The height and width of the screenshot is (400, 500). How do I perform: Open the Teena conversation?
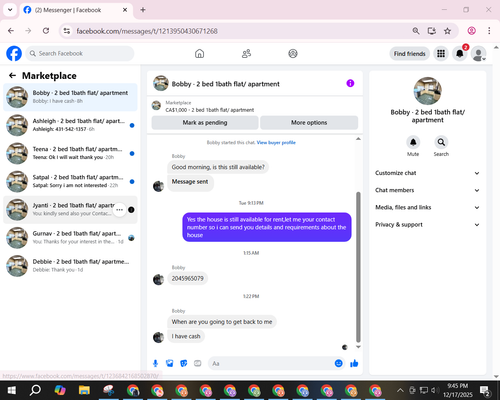[x=70, y=153]
